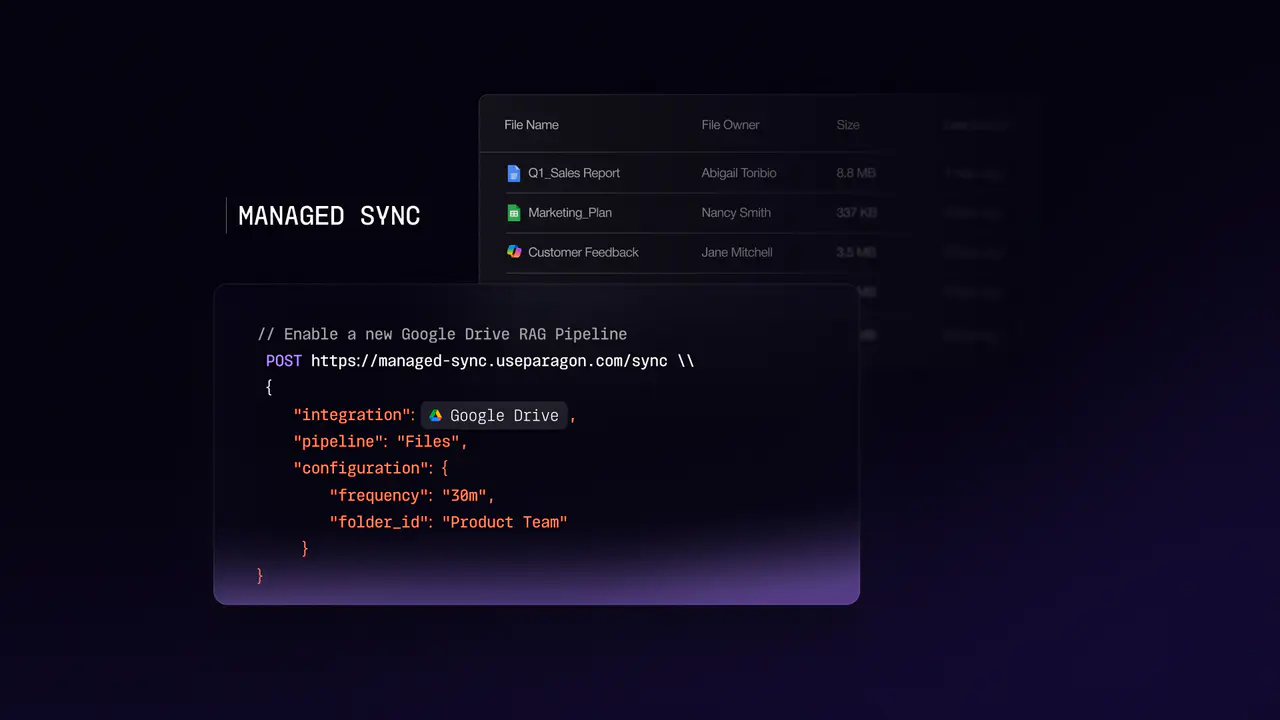The image size is (1280, 720).
Task: Select the File Owner column header
Action: (731, 125)
